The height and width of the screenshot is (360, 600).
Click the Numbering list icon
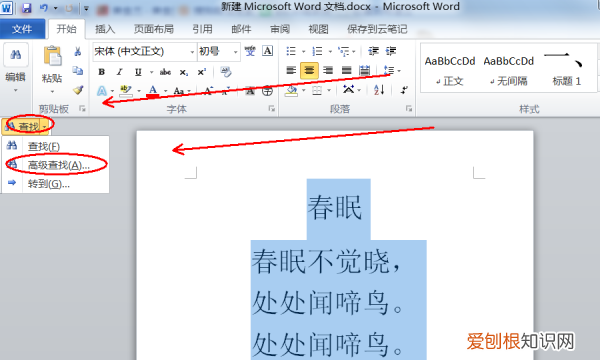(317, 51)
